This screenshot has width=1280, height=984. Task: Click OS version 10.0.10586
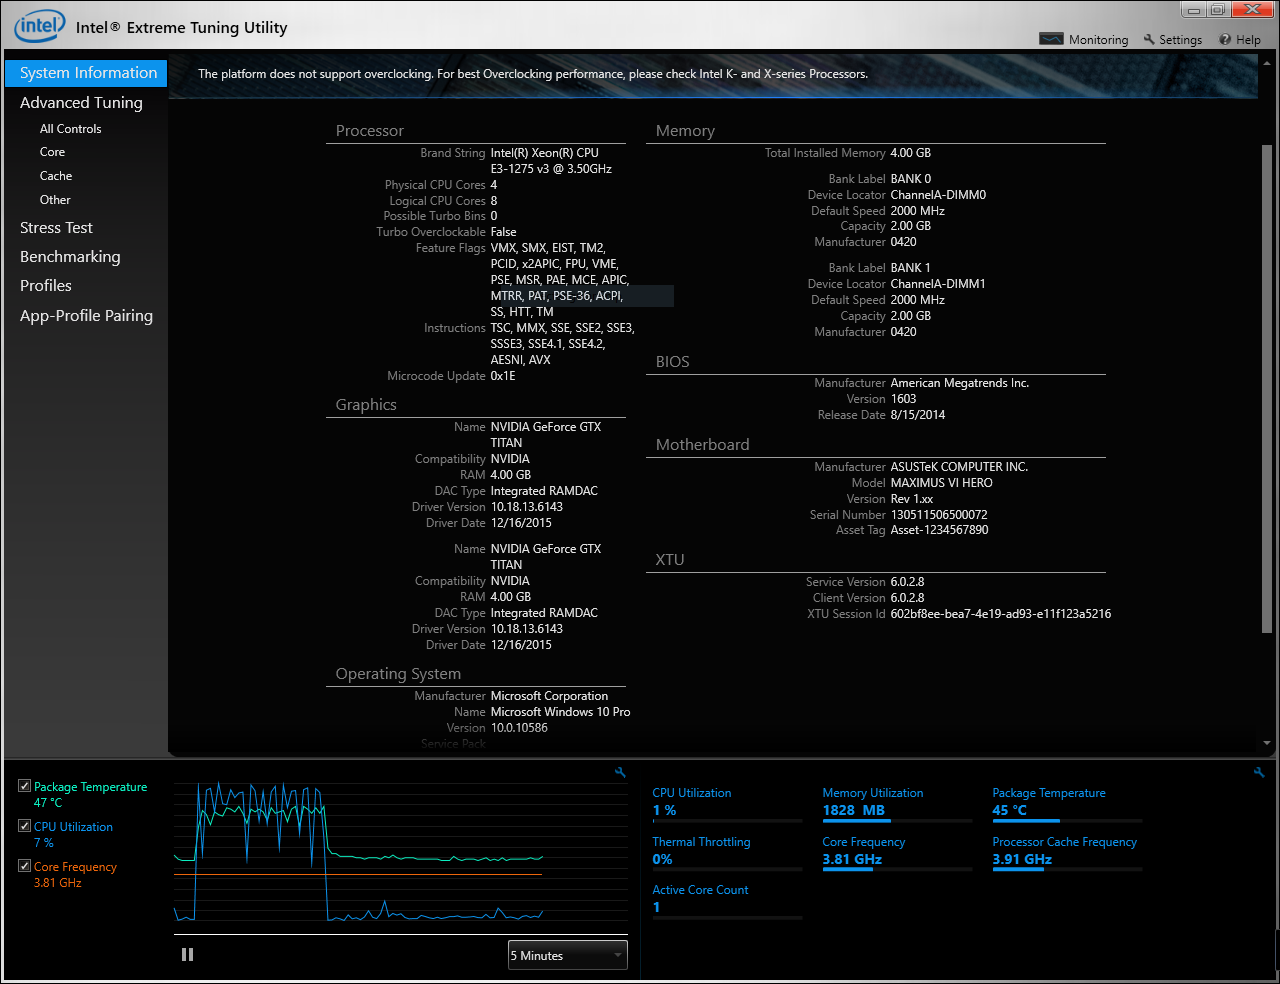point(519,728)
